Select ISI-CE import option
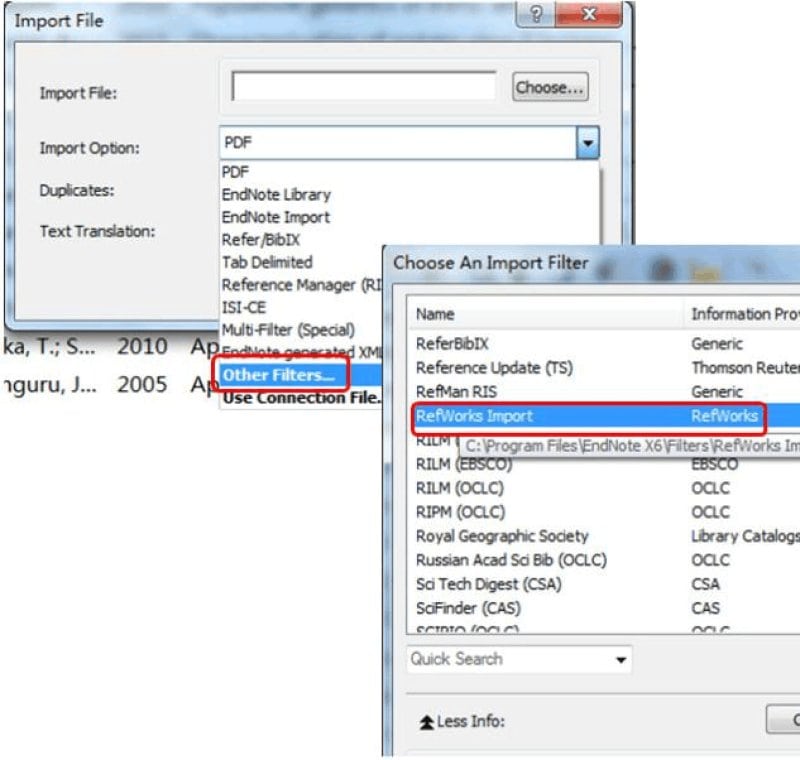This screenshot has height=760, width=800. point(244,307)
